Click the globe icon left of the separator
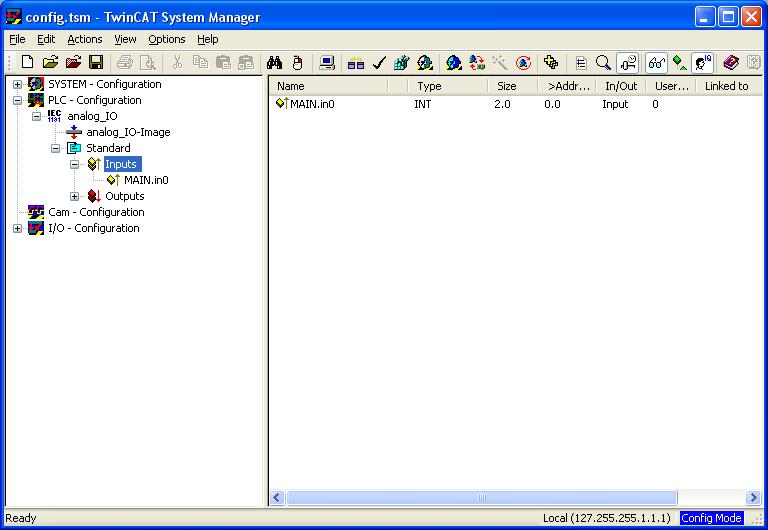Viewport: 768px width, 530px height. (x=425, y=62)
